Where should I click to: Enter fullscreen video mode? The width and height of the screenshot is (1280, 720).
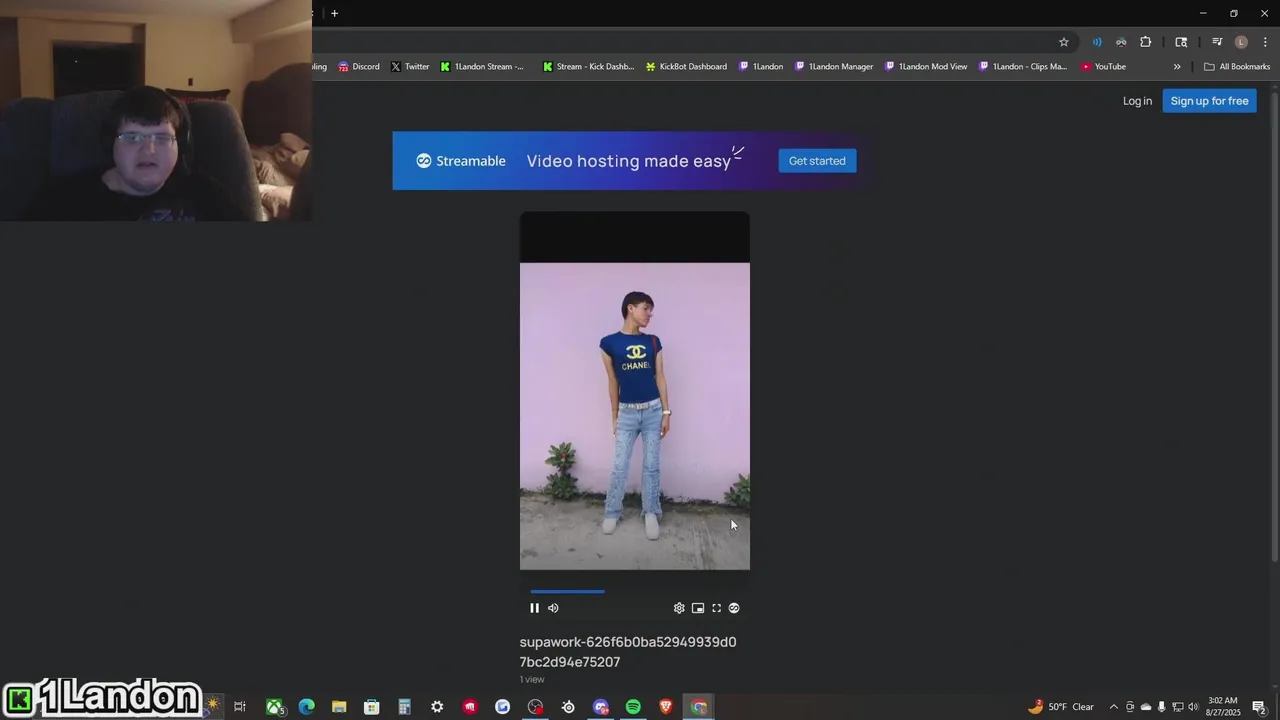pos(716,608)
